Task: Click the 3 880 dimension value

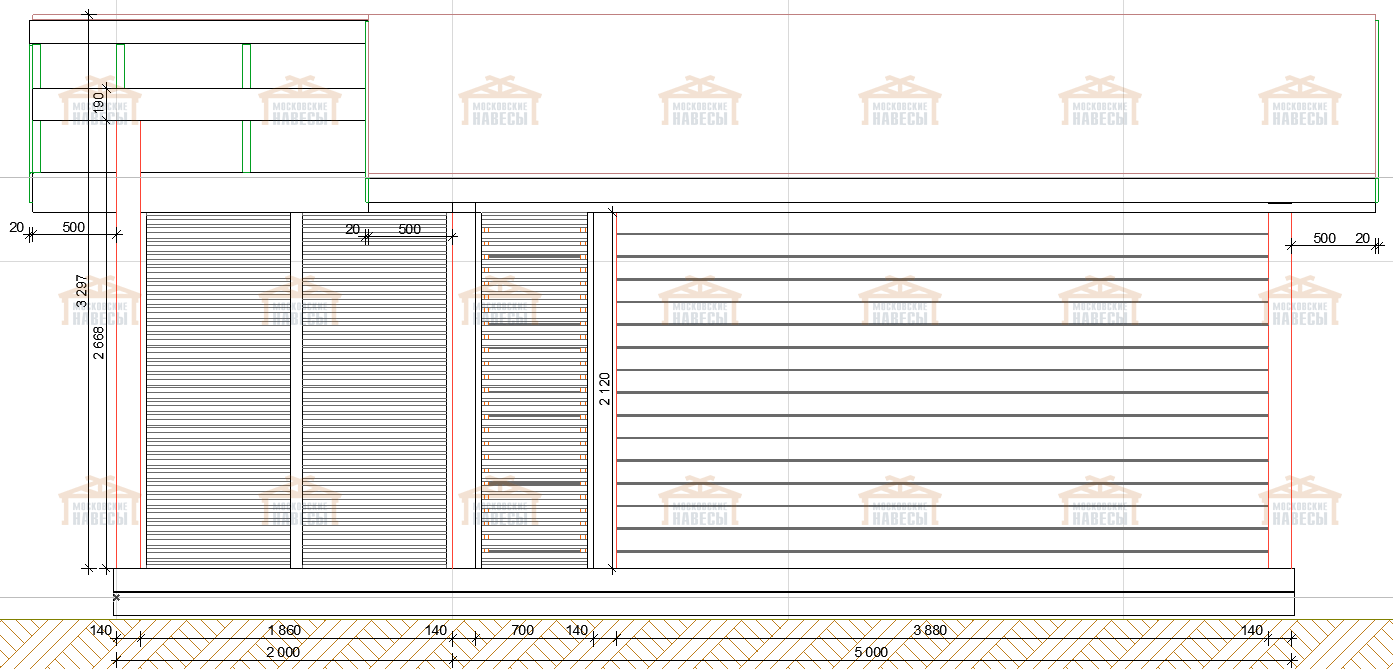Action: point(929,630)
